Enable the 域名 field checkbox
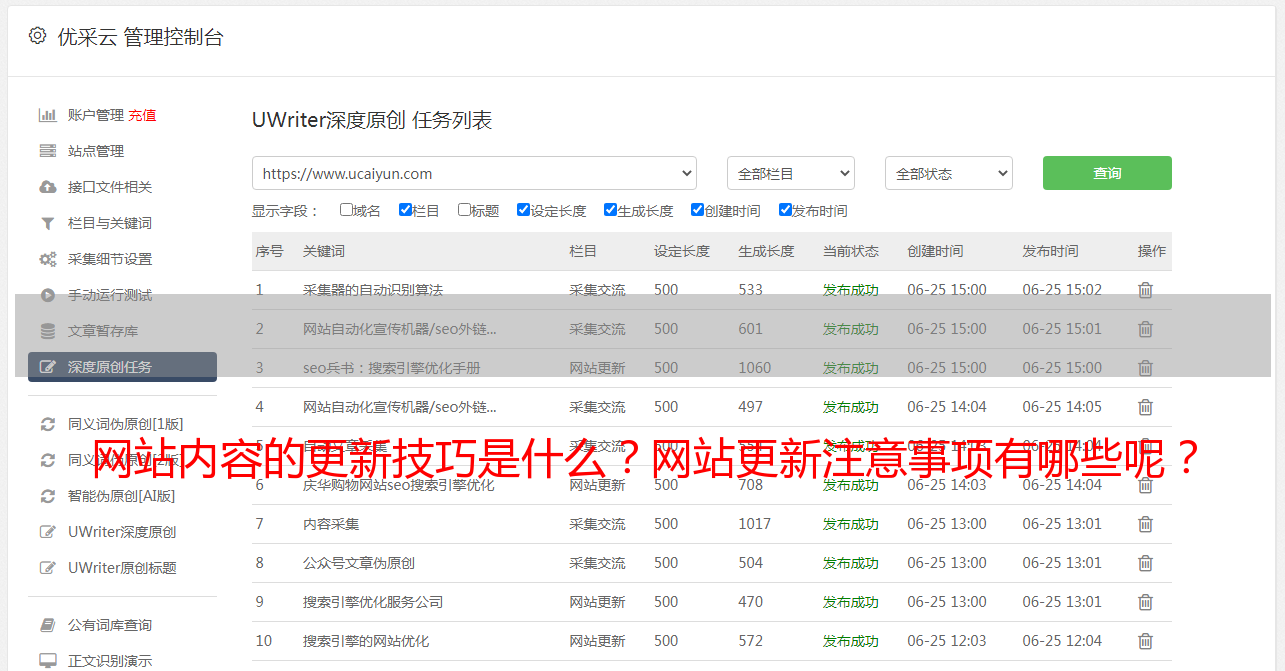The height and width of the screenshot is (671, 1285). pos(346,210)
